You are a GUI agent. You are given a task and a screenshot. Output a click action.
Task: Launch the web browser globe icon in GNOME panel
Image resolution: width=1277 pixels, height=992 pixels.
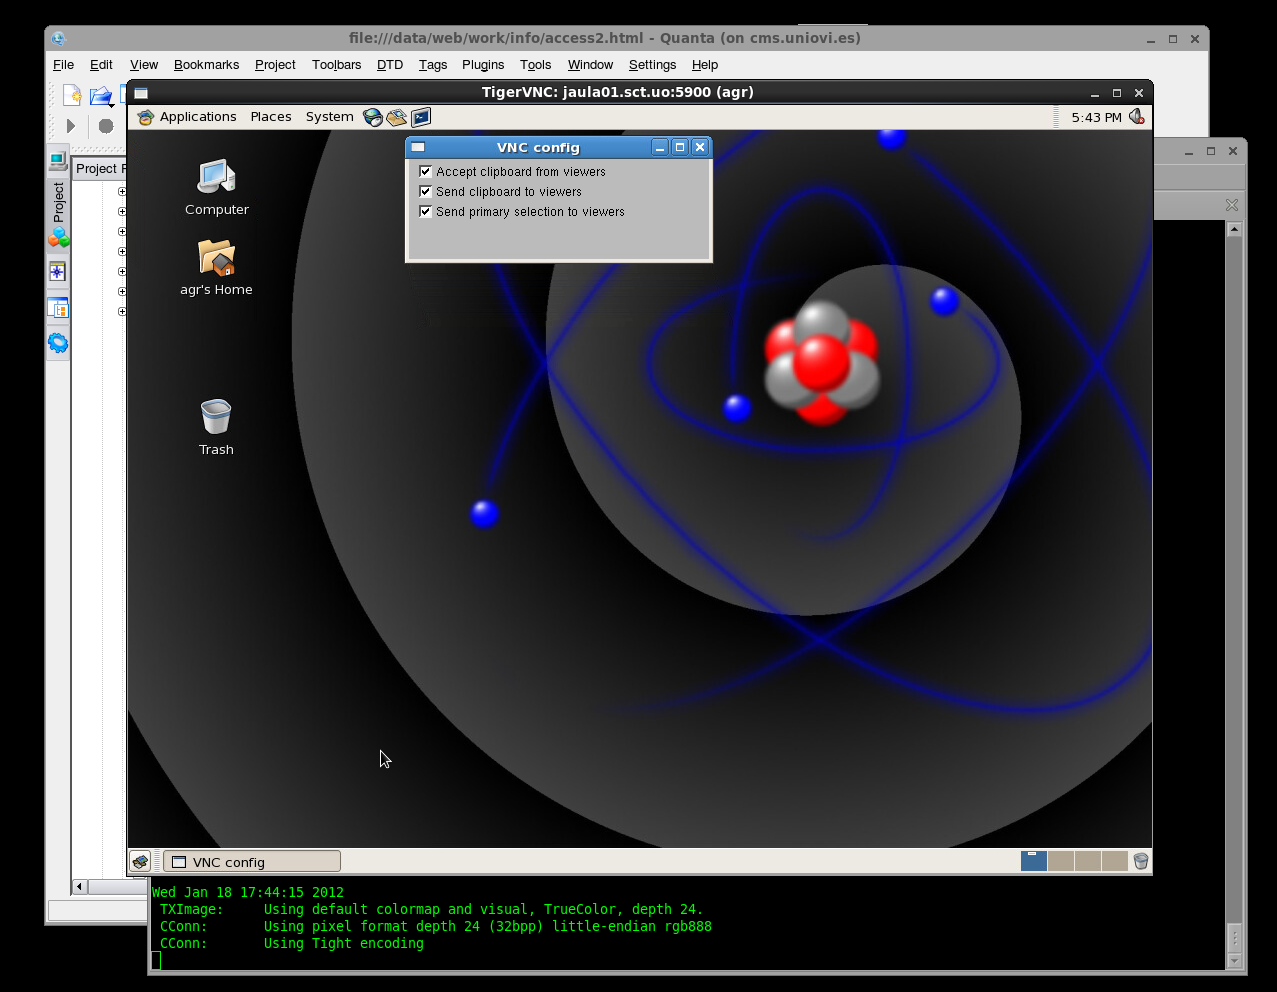pos(373,117)
